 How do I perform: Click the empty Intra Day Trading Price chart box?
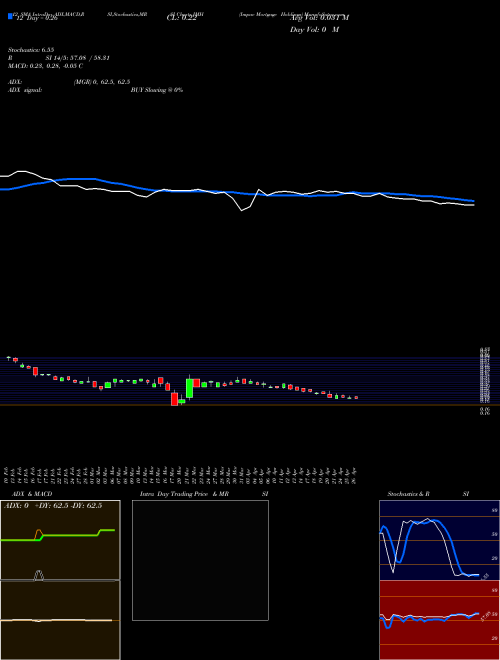tap(200, 560)
